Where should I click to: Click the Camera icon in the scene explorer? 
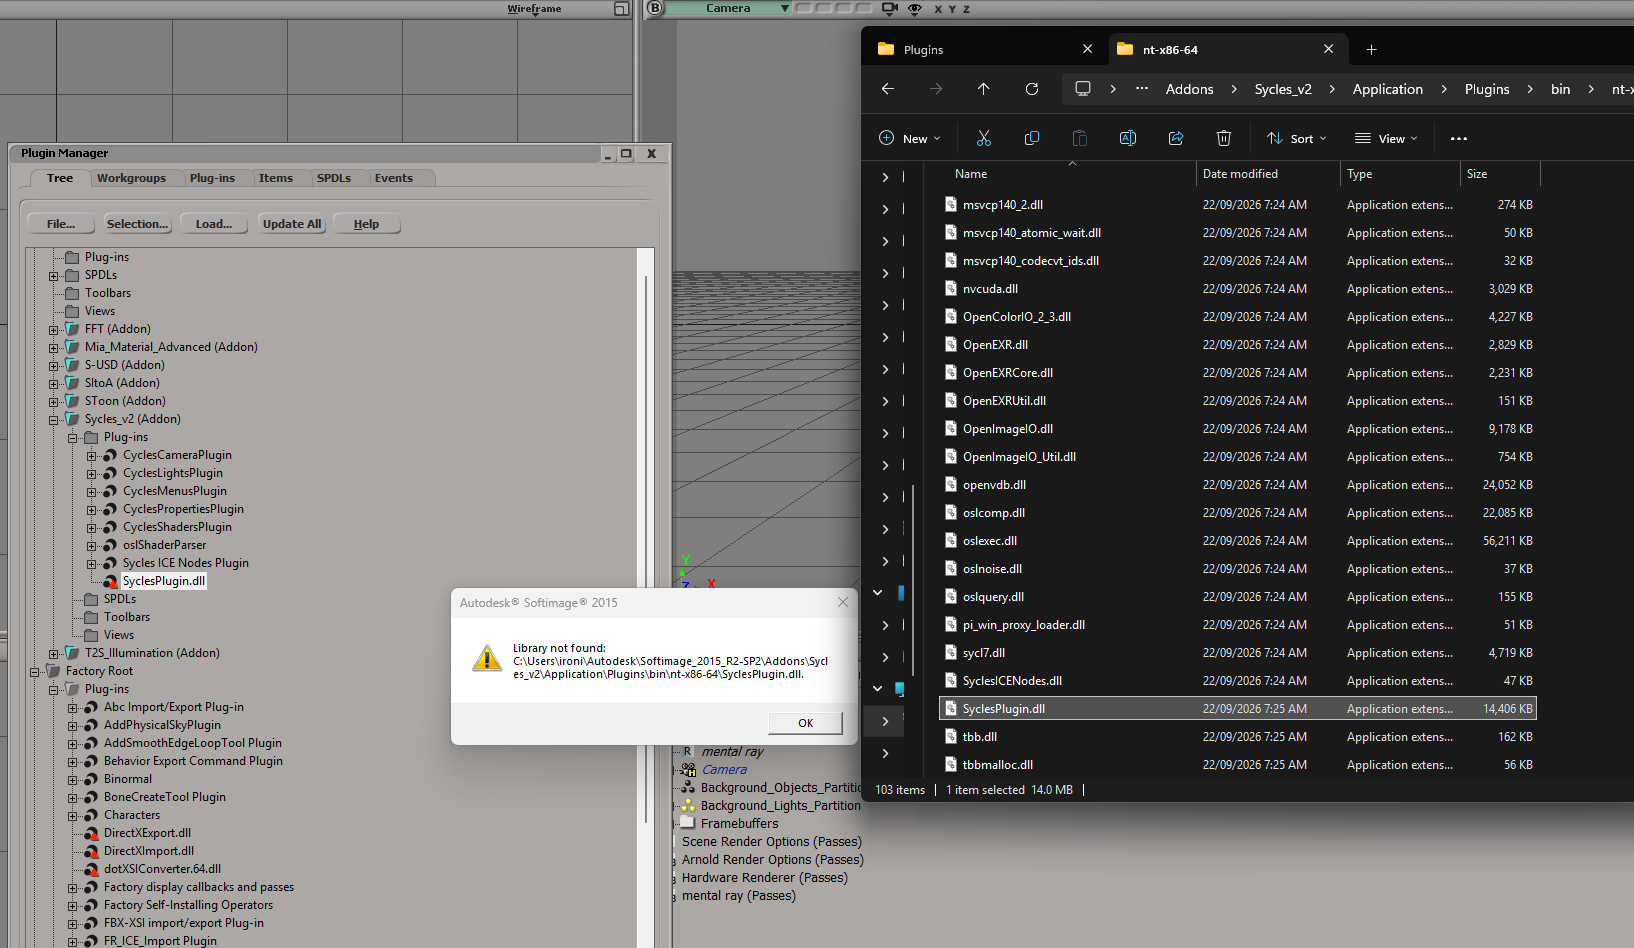pyautogui.click(x=689, y=770)
